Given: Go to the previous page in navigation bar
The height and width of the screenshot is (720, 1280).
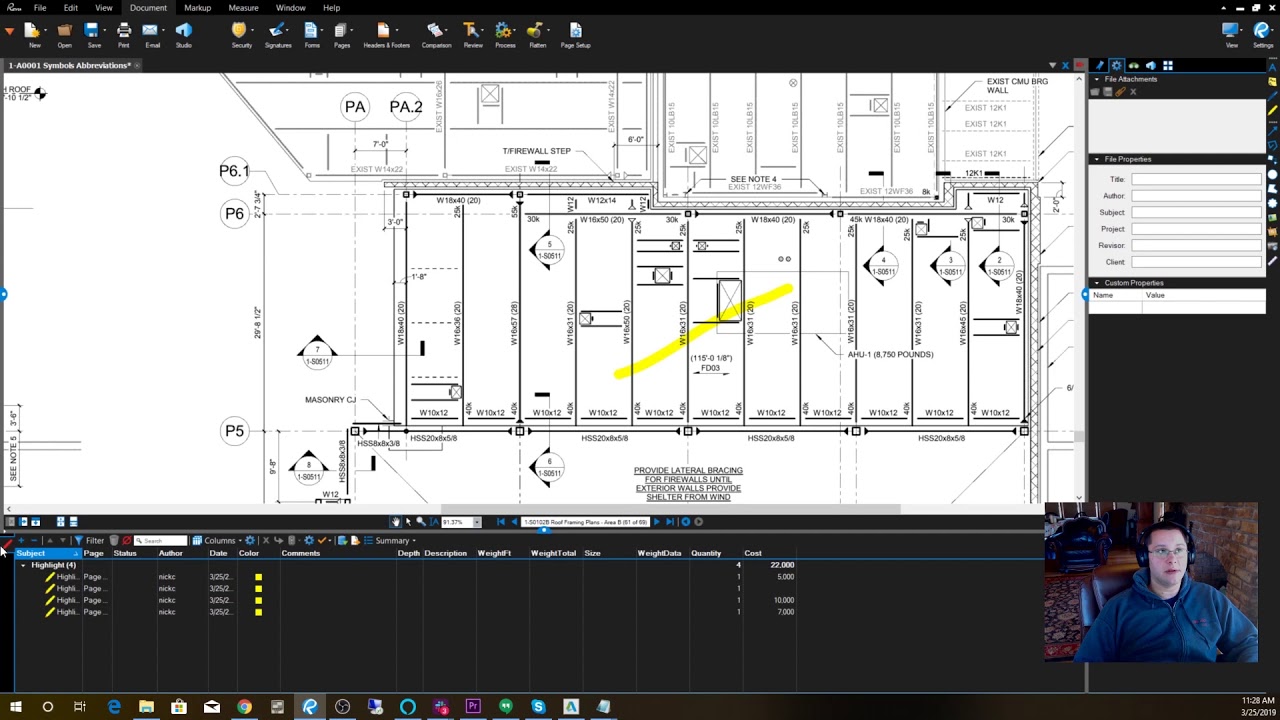Looking at the screenshot, I should 514,521.
